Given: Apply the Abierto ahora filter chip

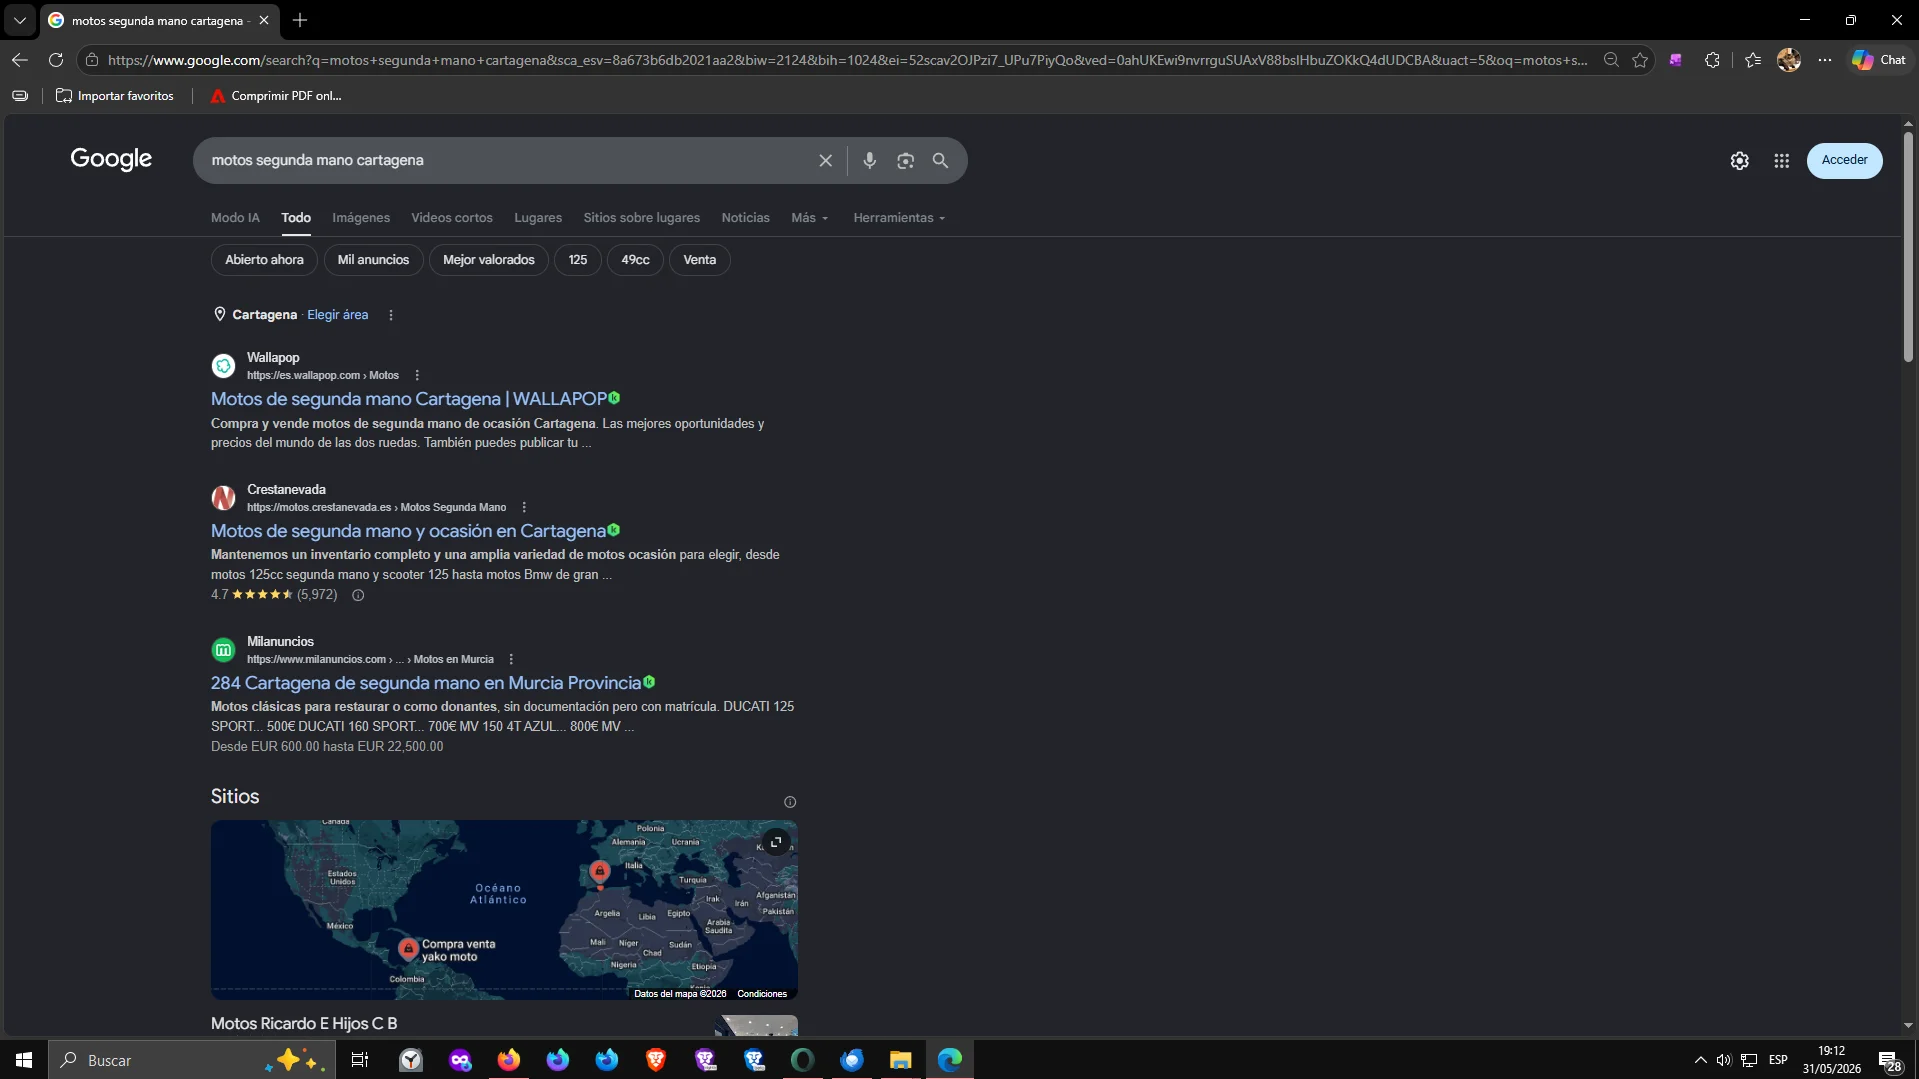Looking at the screenshot, I should [x=264, y=260].
